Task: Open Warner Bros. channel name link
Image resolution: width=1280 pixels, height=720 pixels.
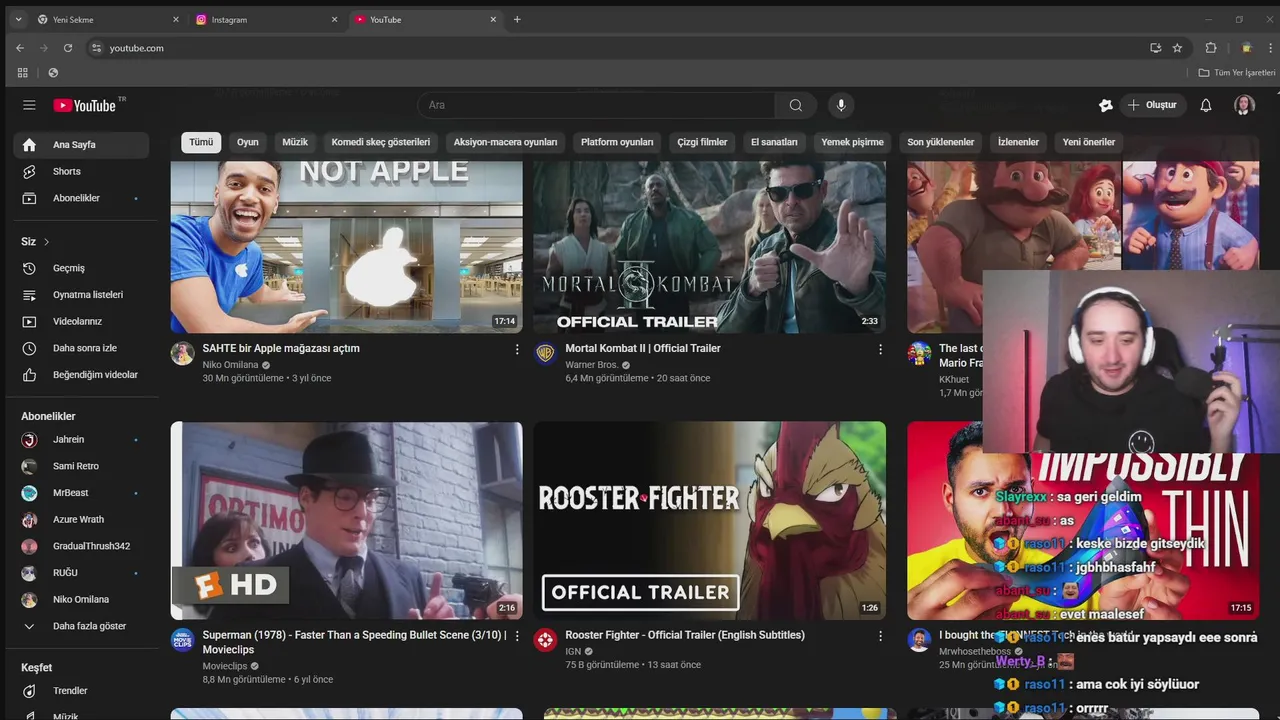Action: pyautogui.click(x=592, y=365)
